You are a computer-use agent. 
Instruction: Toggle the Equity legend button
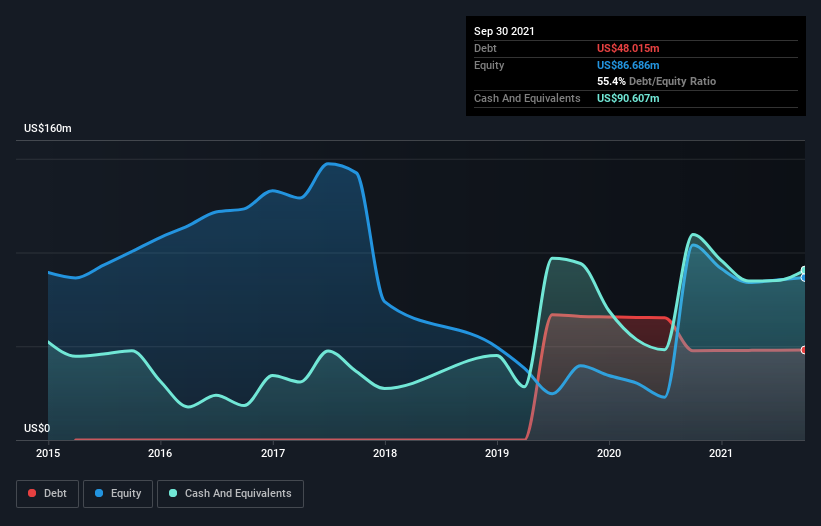click(x=118, y=494)
